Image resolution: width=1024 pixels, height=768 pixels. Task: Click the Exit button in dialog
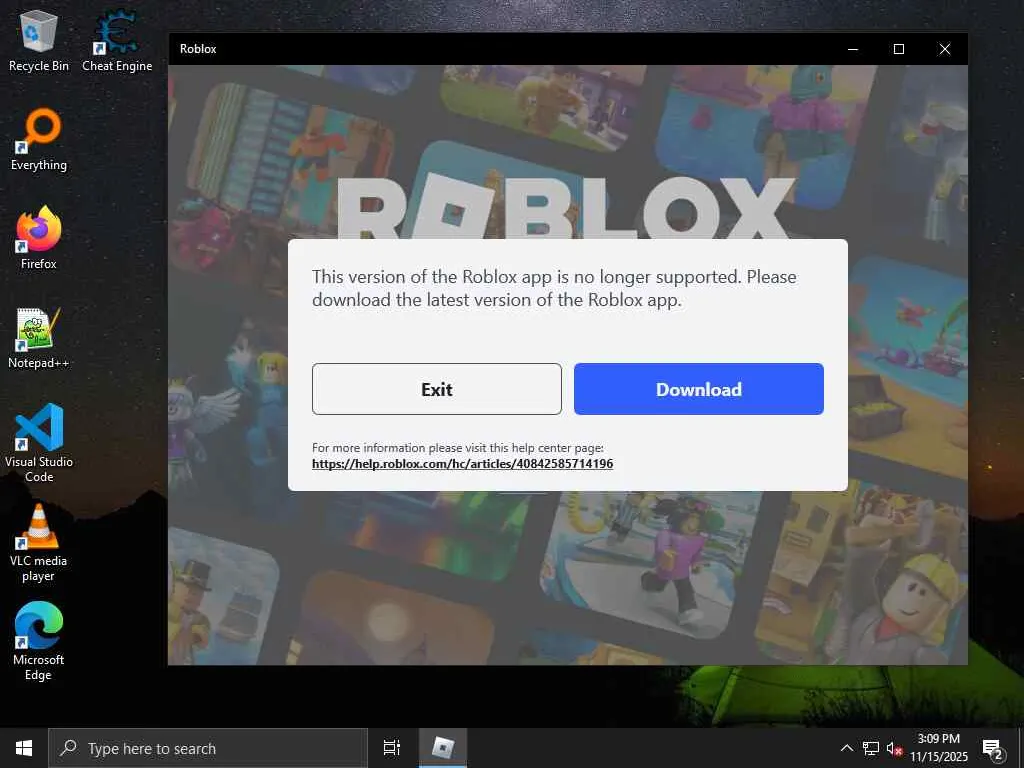pyautogui.click(x=436, y=389)
